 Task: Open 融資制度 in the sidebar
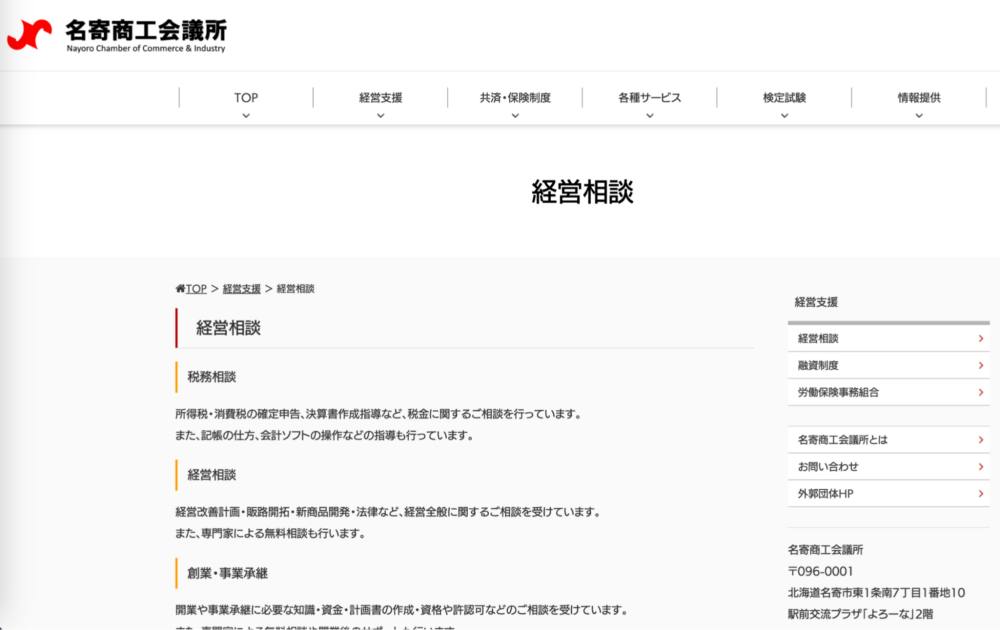819,366
